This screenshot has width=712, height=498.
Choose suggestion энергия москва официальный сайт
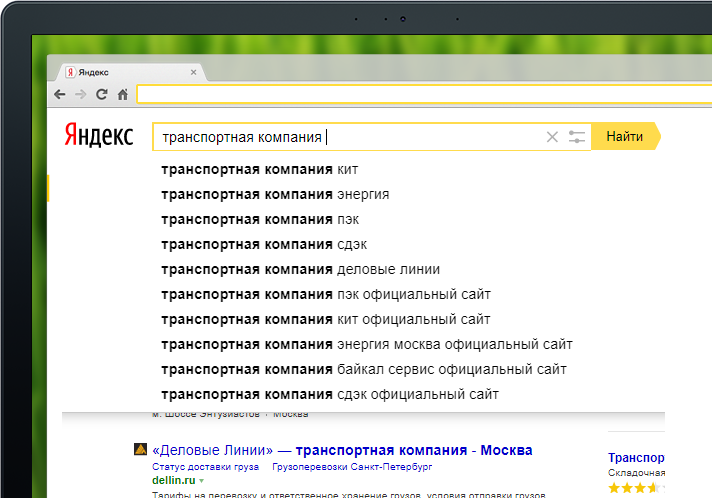click(x=367, y=345)
